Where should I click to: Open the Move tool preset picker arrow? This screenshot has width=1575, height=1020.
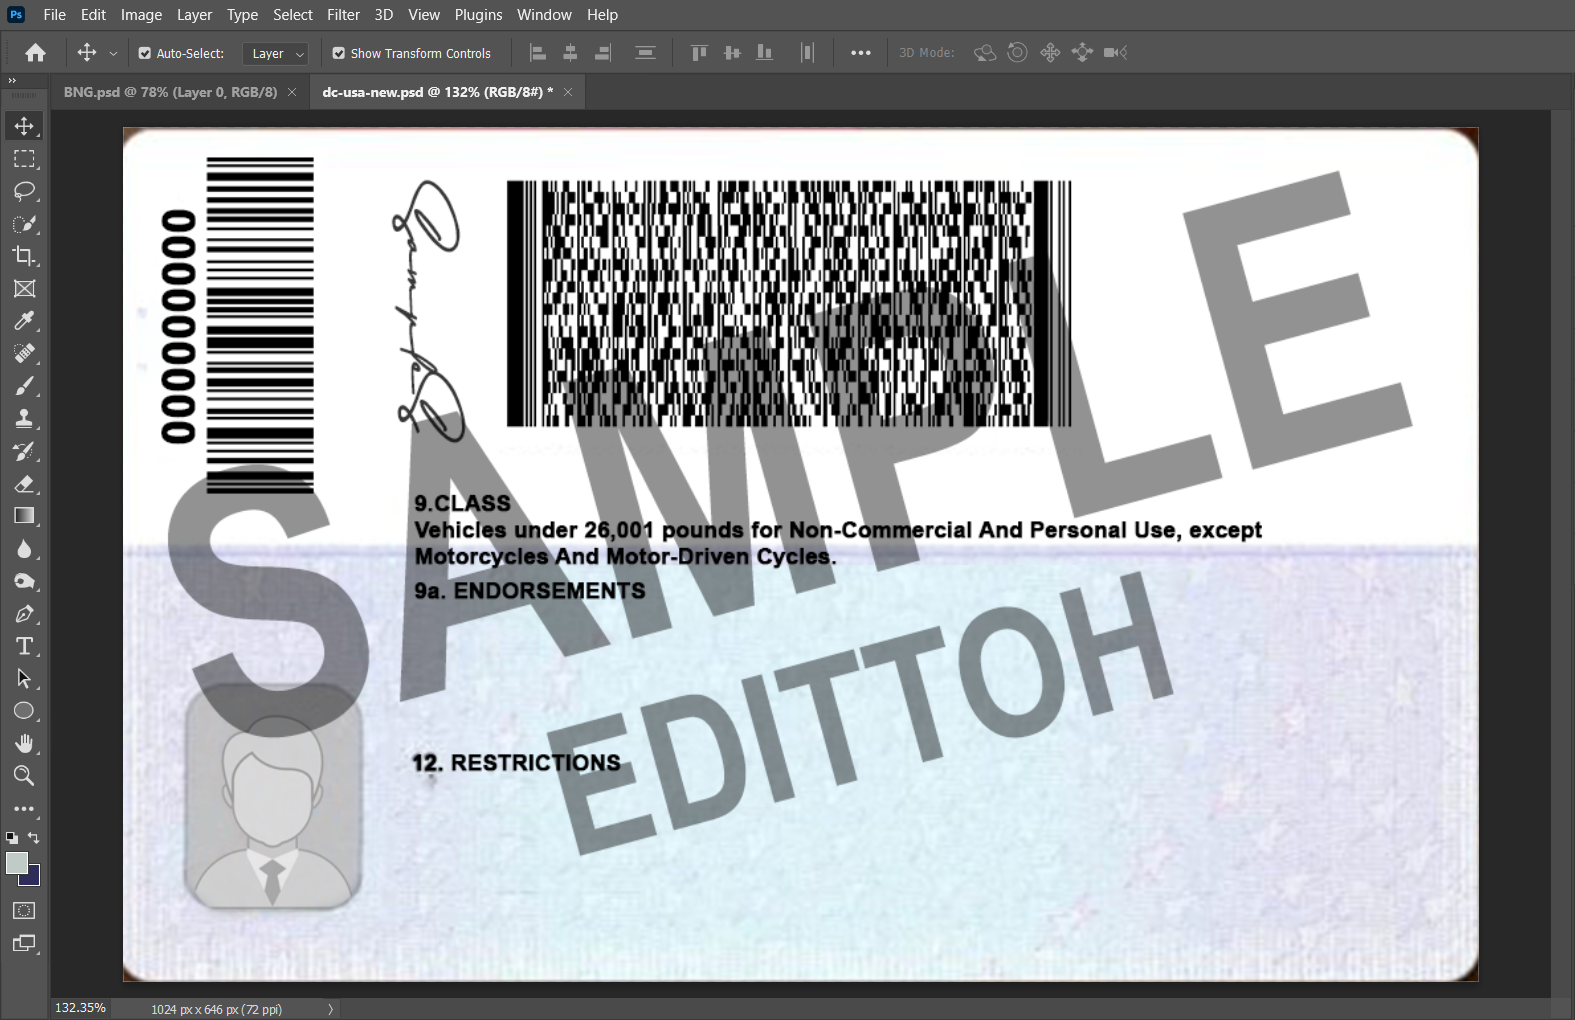click(113, 53)
